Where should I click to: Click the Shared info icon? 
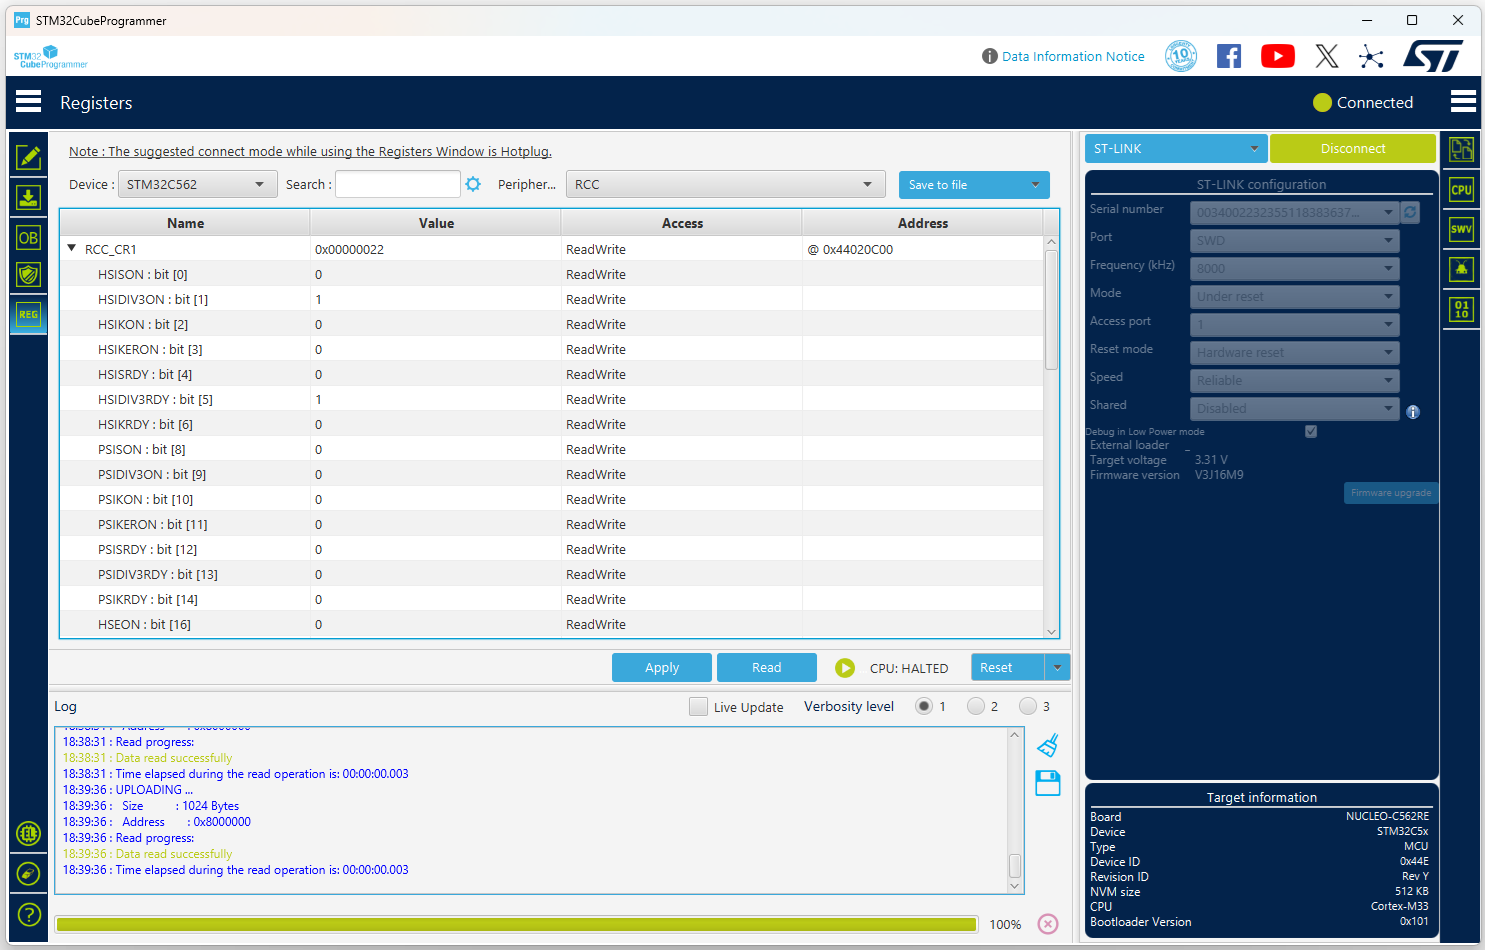coord(1412,412)
